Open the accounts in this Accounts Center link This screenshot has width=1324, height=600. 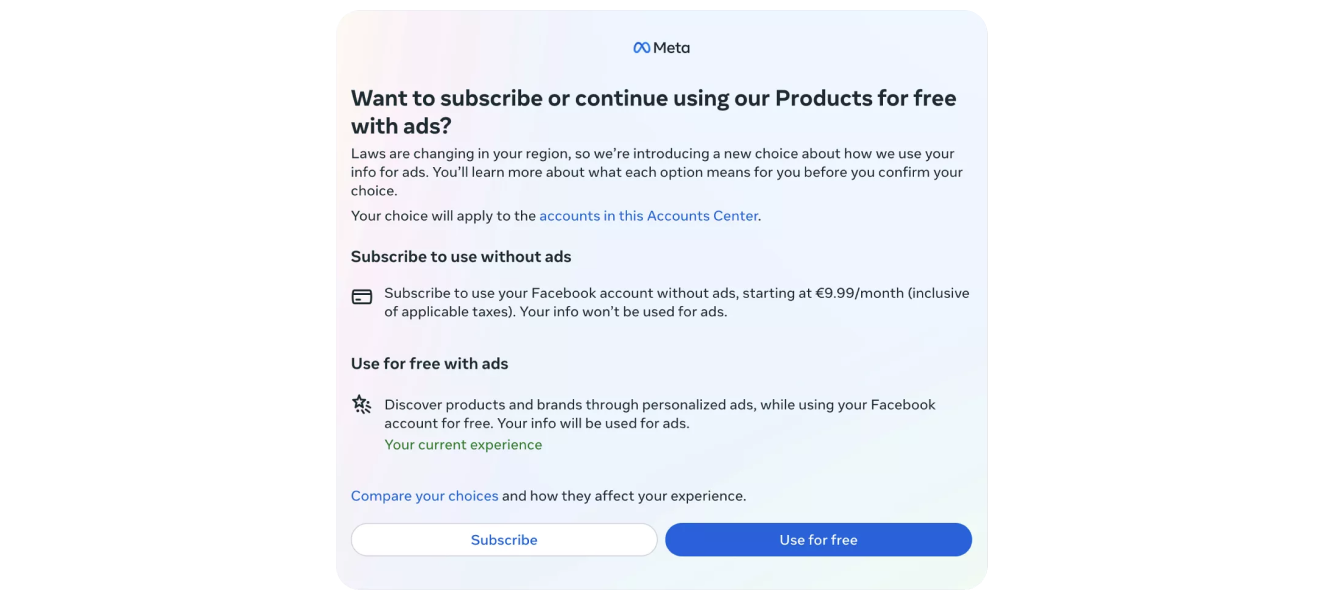coord(648,216)
